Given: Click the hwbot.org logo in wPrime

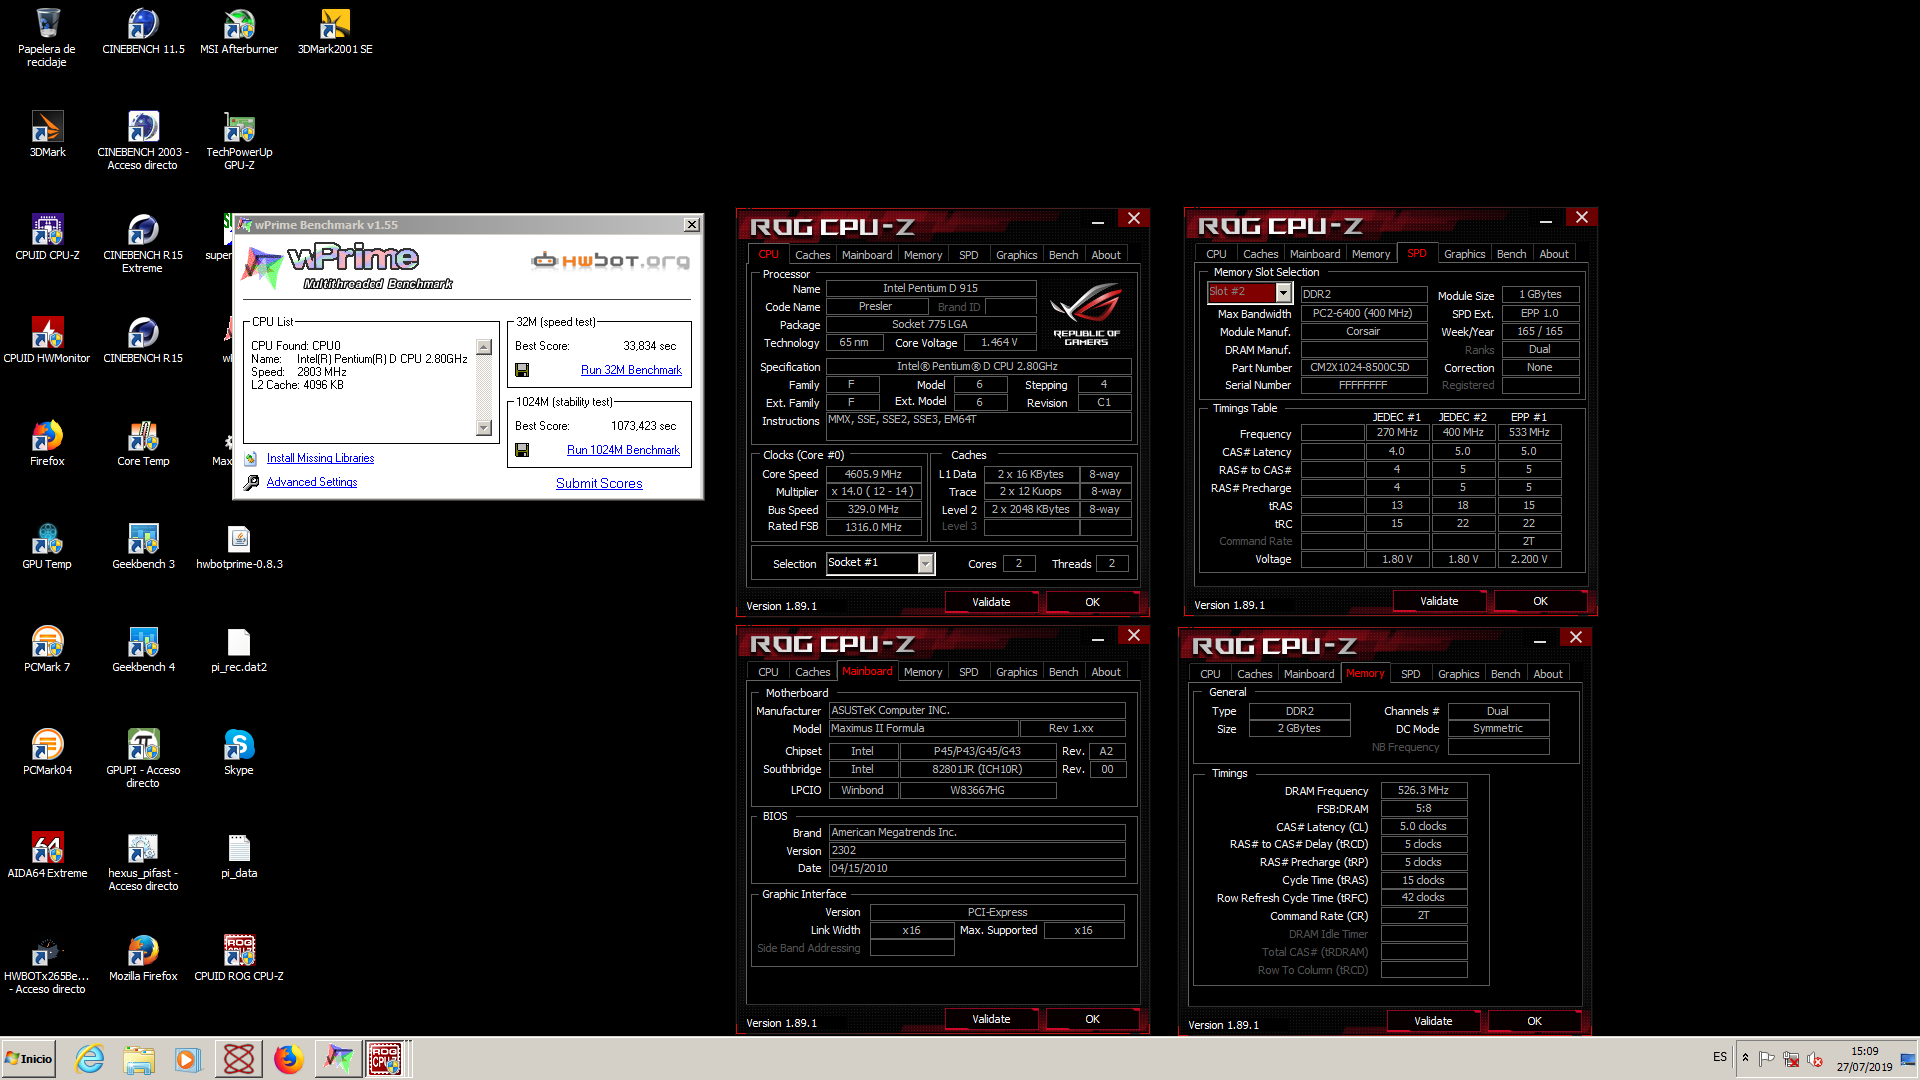Looking at the screenshot, I should [611, 261].
